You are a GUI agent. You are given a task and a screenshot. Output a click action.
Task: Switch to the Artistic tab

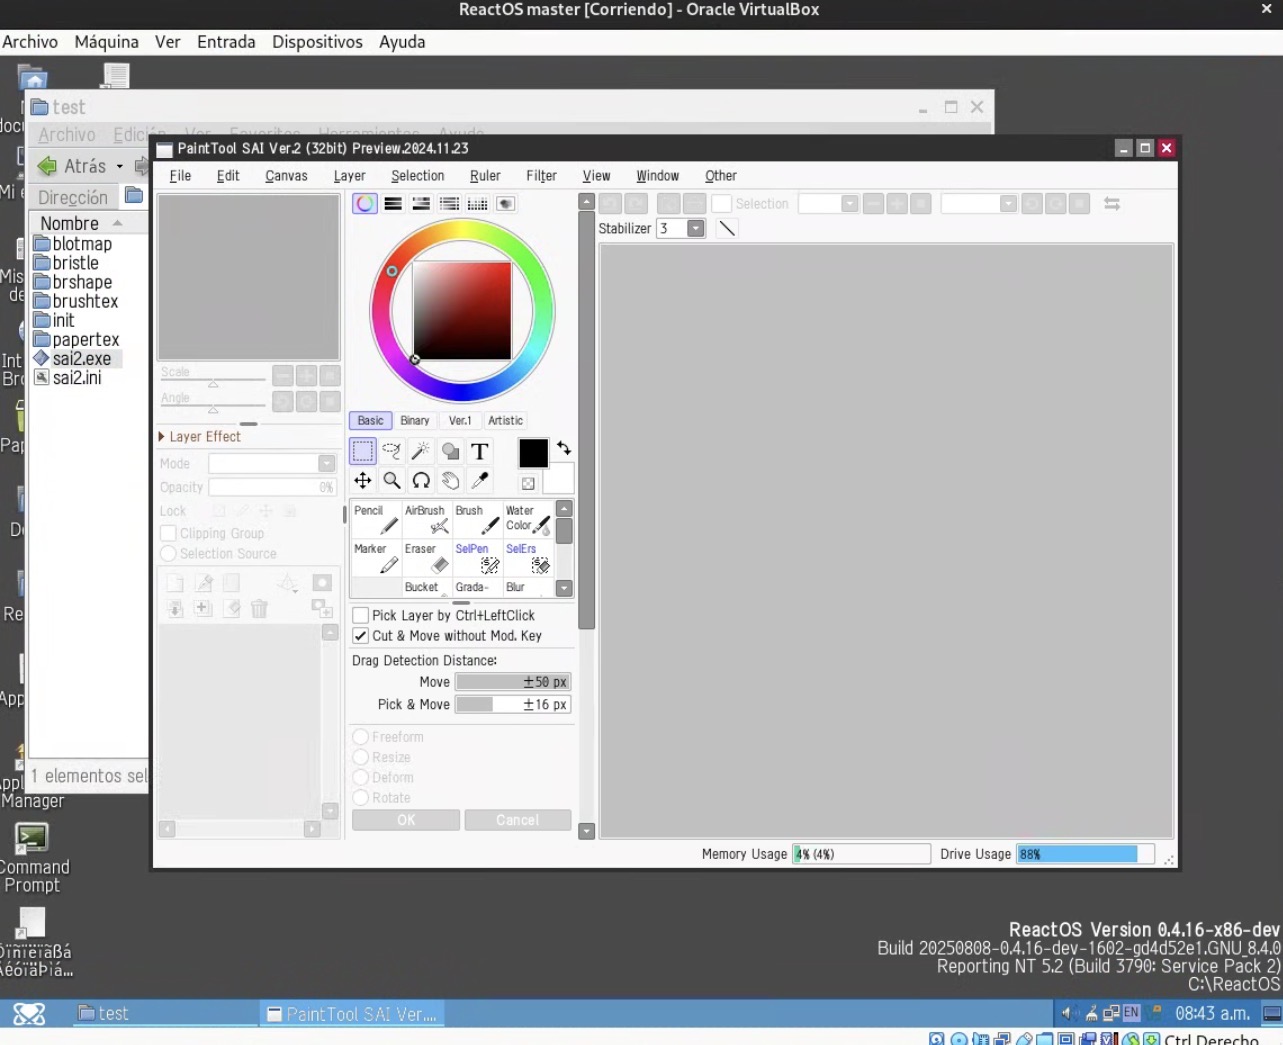(506, 421)
